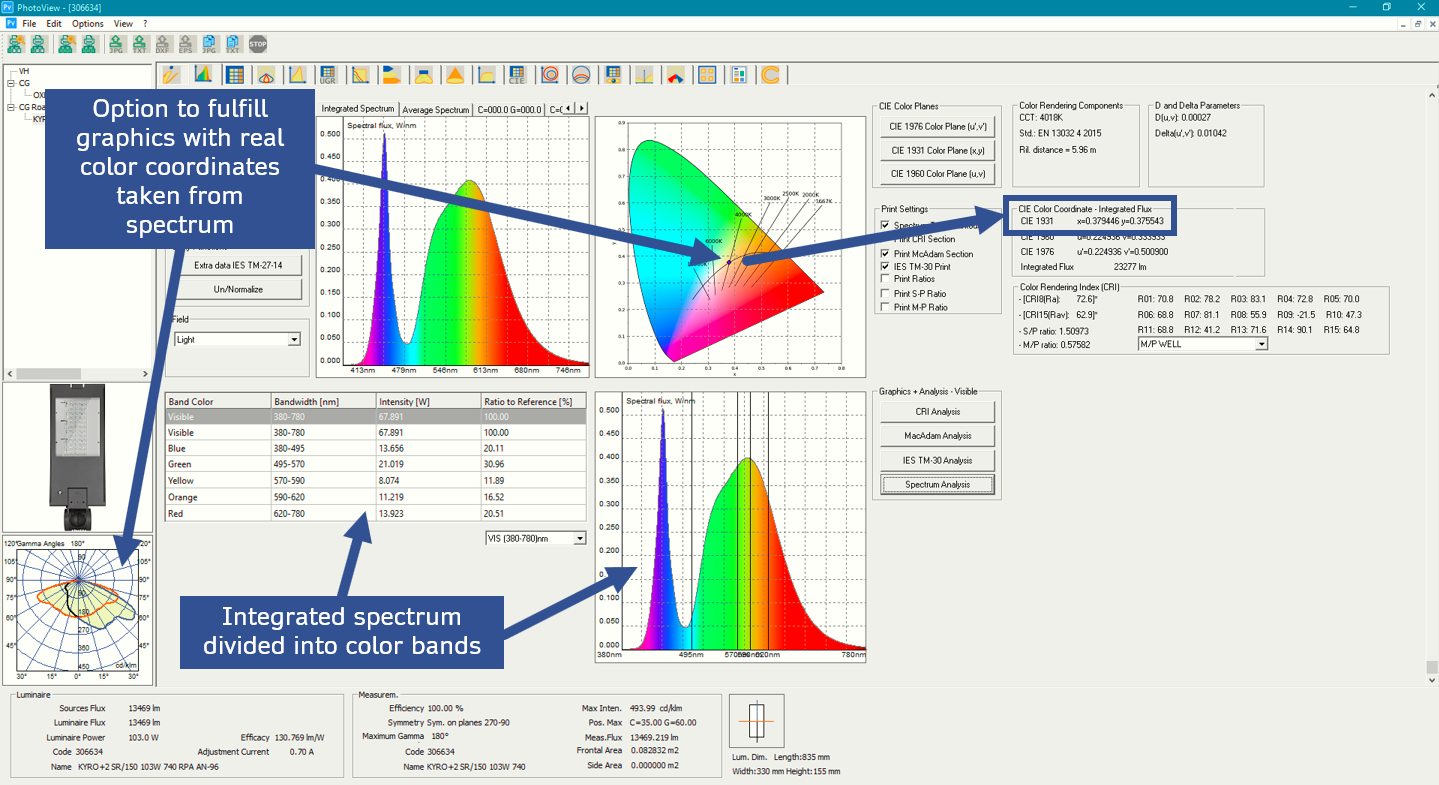The height and width of the screenshot is (785, 1439).
Task: Switch to the Average Spectrum tab
Action: 435,110
